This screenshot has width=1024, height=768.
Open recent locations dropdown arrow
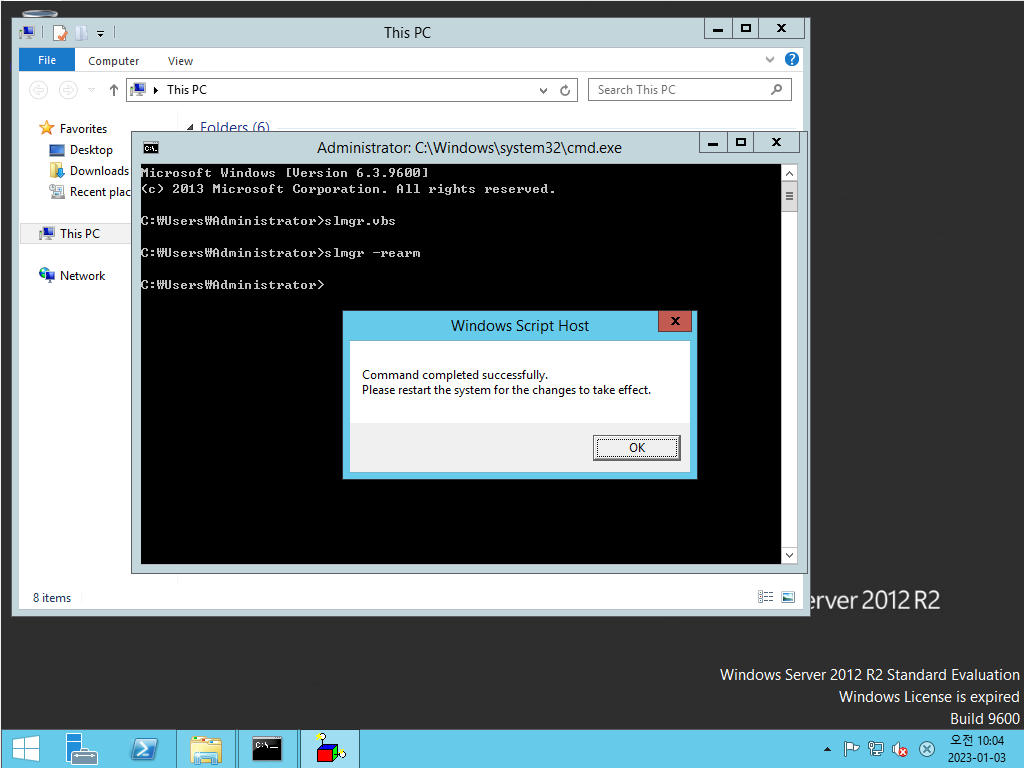91,89
